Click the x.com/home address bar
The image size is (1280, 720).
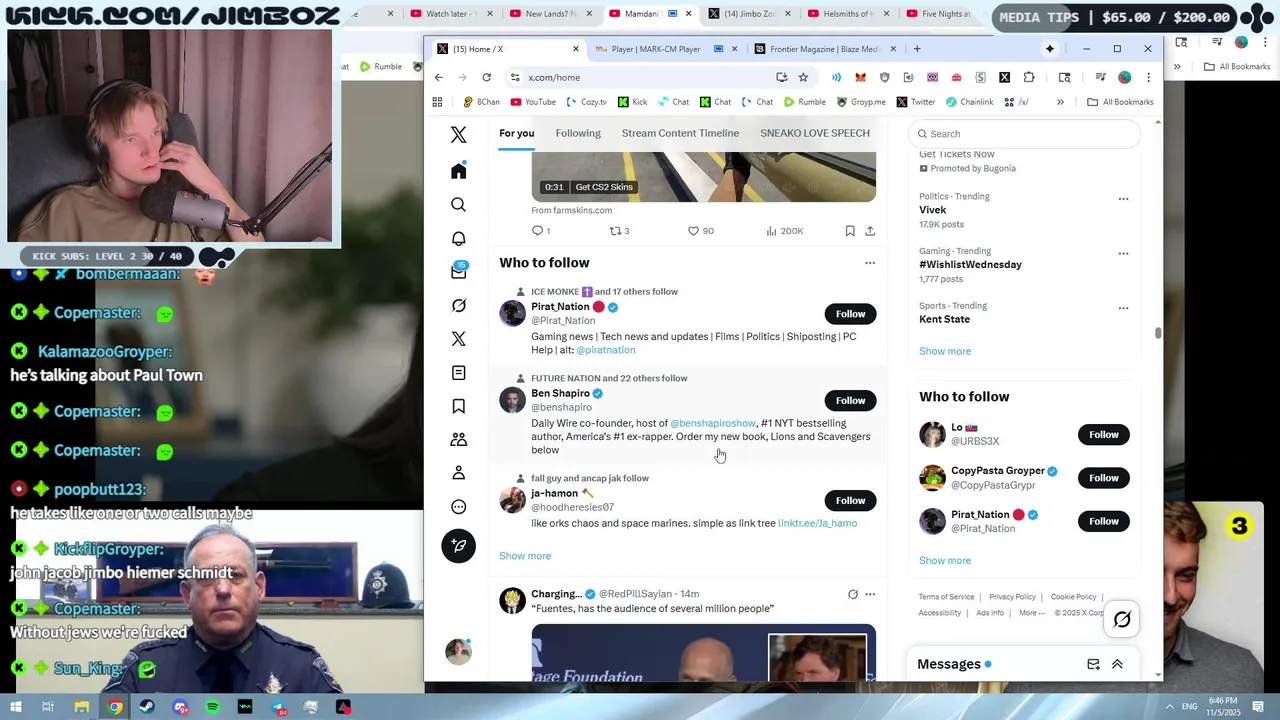(x=640, y=77)
